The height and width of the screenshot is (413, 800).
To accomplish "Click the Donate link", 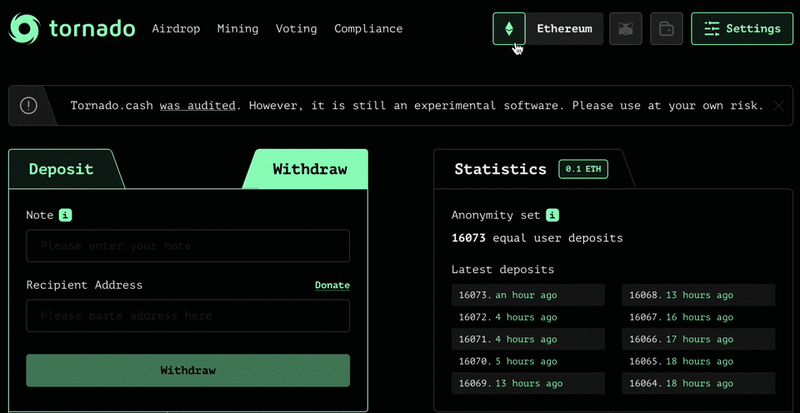I will [332, 285].
